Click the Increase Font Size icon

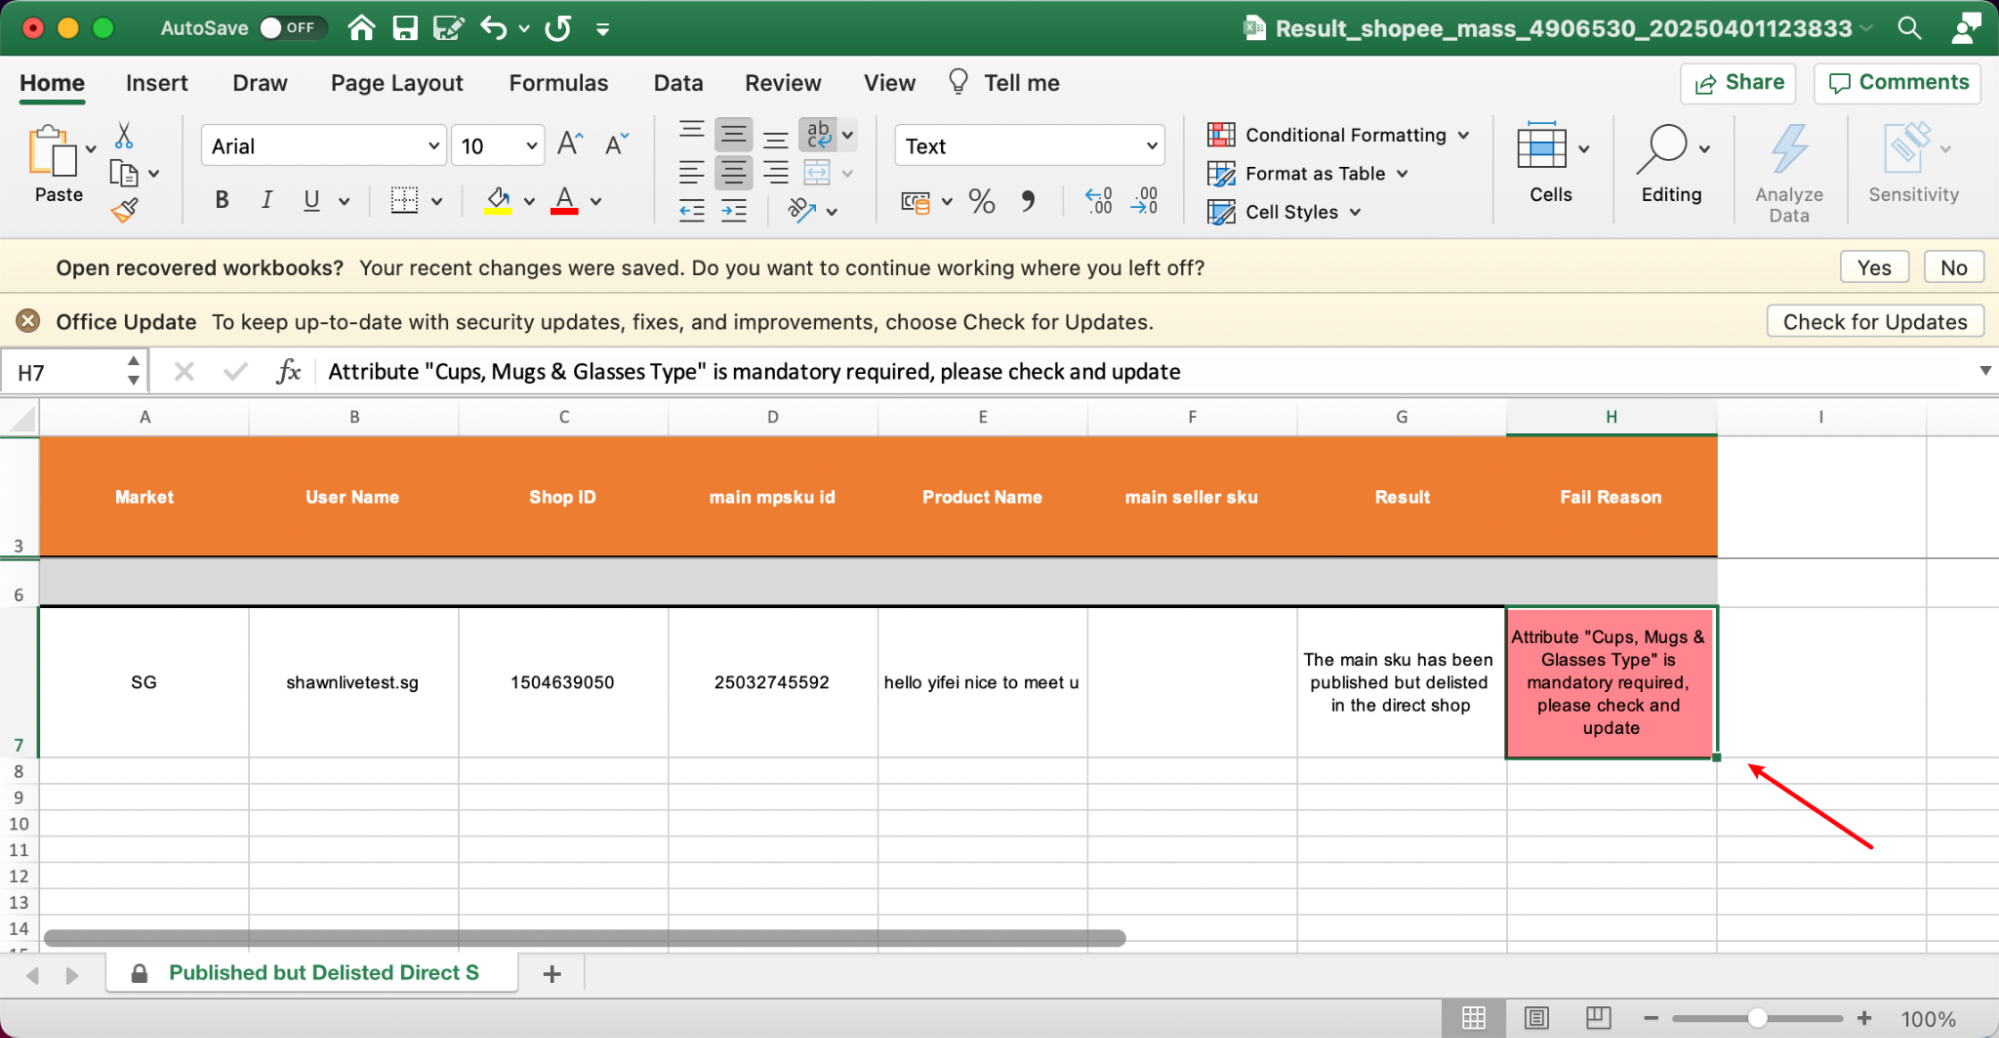[x=570, y=145]
